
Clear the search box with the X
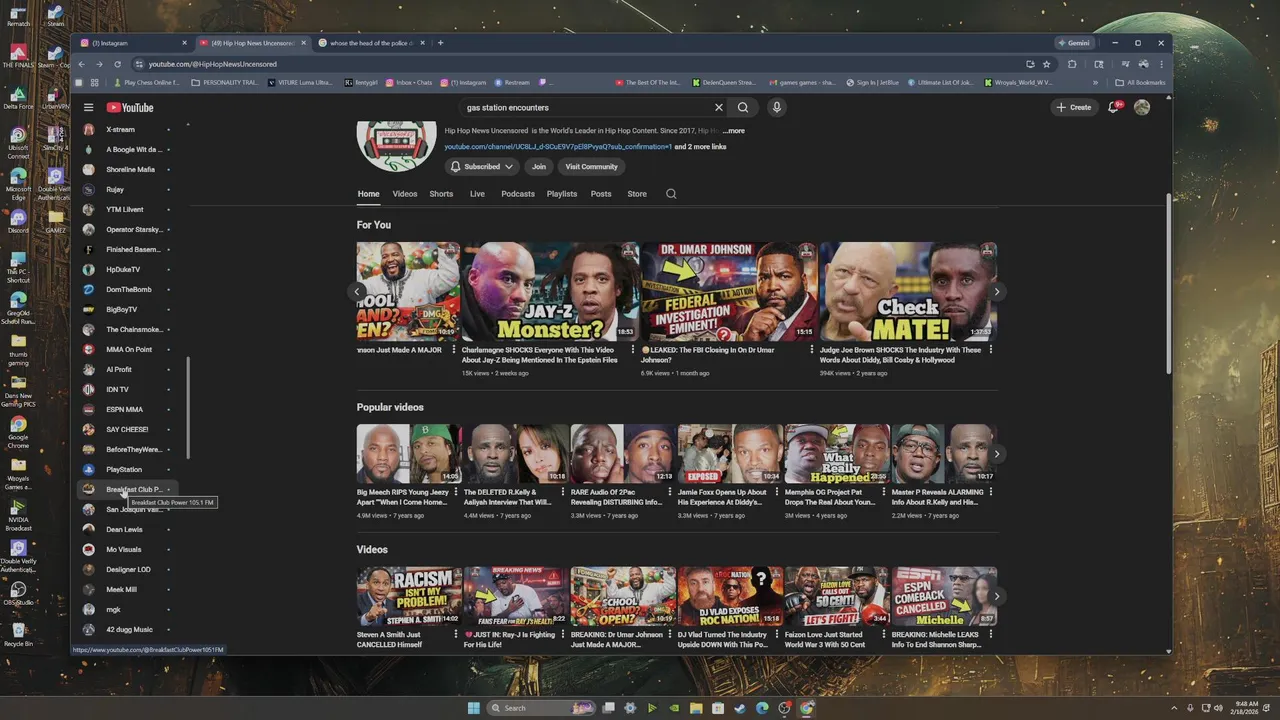pyautogui.click(x=718, y=107)
